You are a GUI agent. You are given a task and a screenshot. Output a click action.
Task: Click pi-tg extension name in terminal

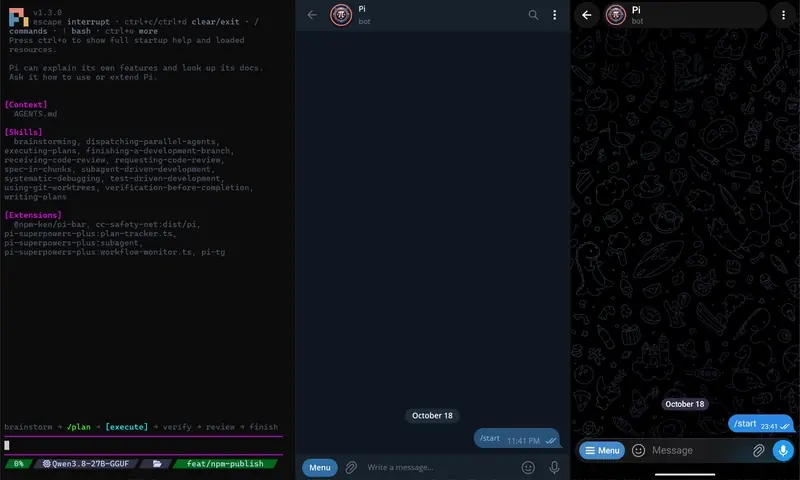coord(213,252)
